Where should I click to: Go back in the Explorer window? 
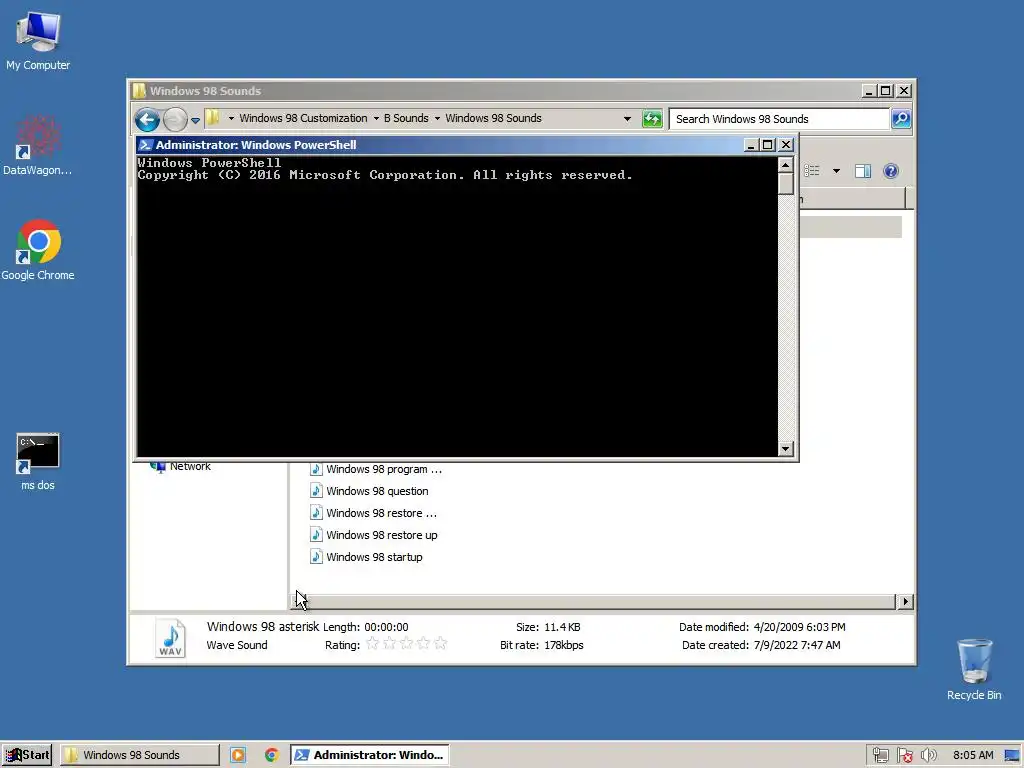coord(148,120)
